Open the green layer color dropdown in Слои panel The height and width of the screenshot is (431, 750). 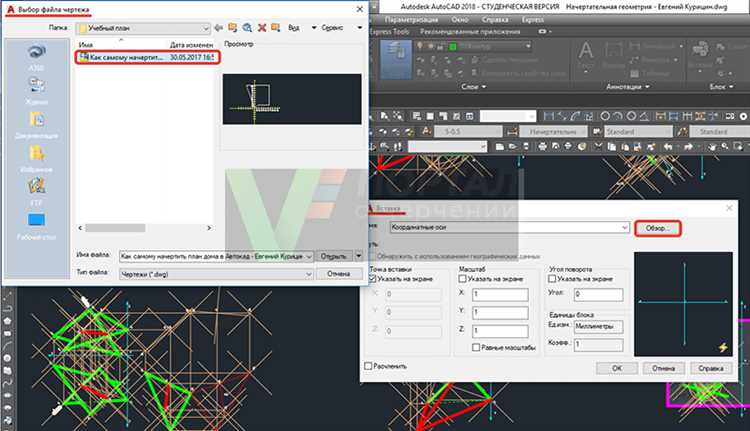point(491,46)
